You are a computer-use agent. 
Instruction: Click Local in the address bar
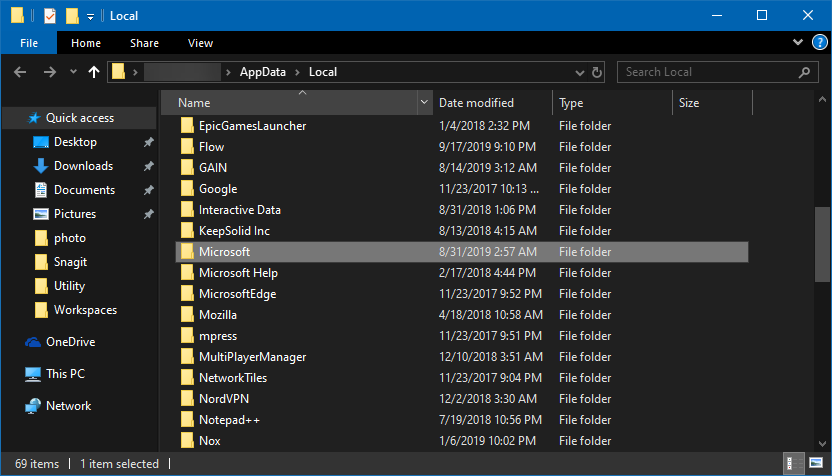[323, 72]
